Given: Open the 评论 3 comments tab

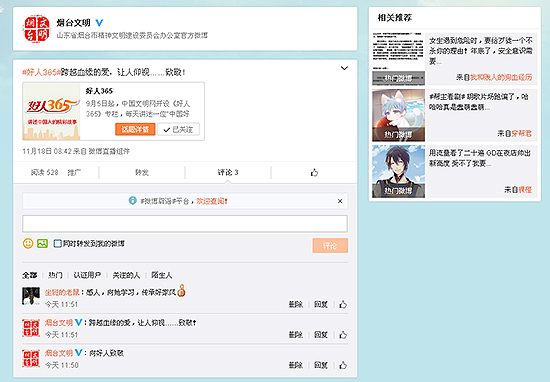Looking at the screenshot, I should (228, 172).
